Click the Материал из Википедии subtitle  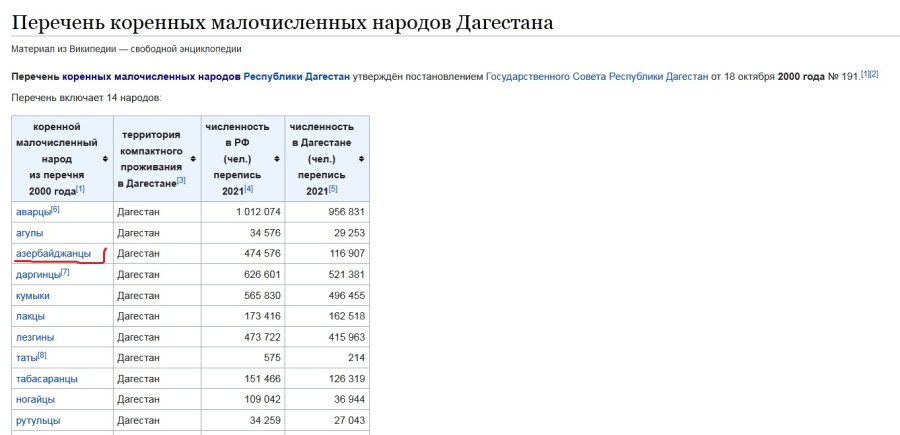[x=126, y=49]
